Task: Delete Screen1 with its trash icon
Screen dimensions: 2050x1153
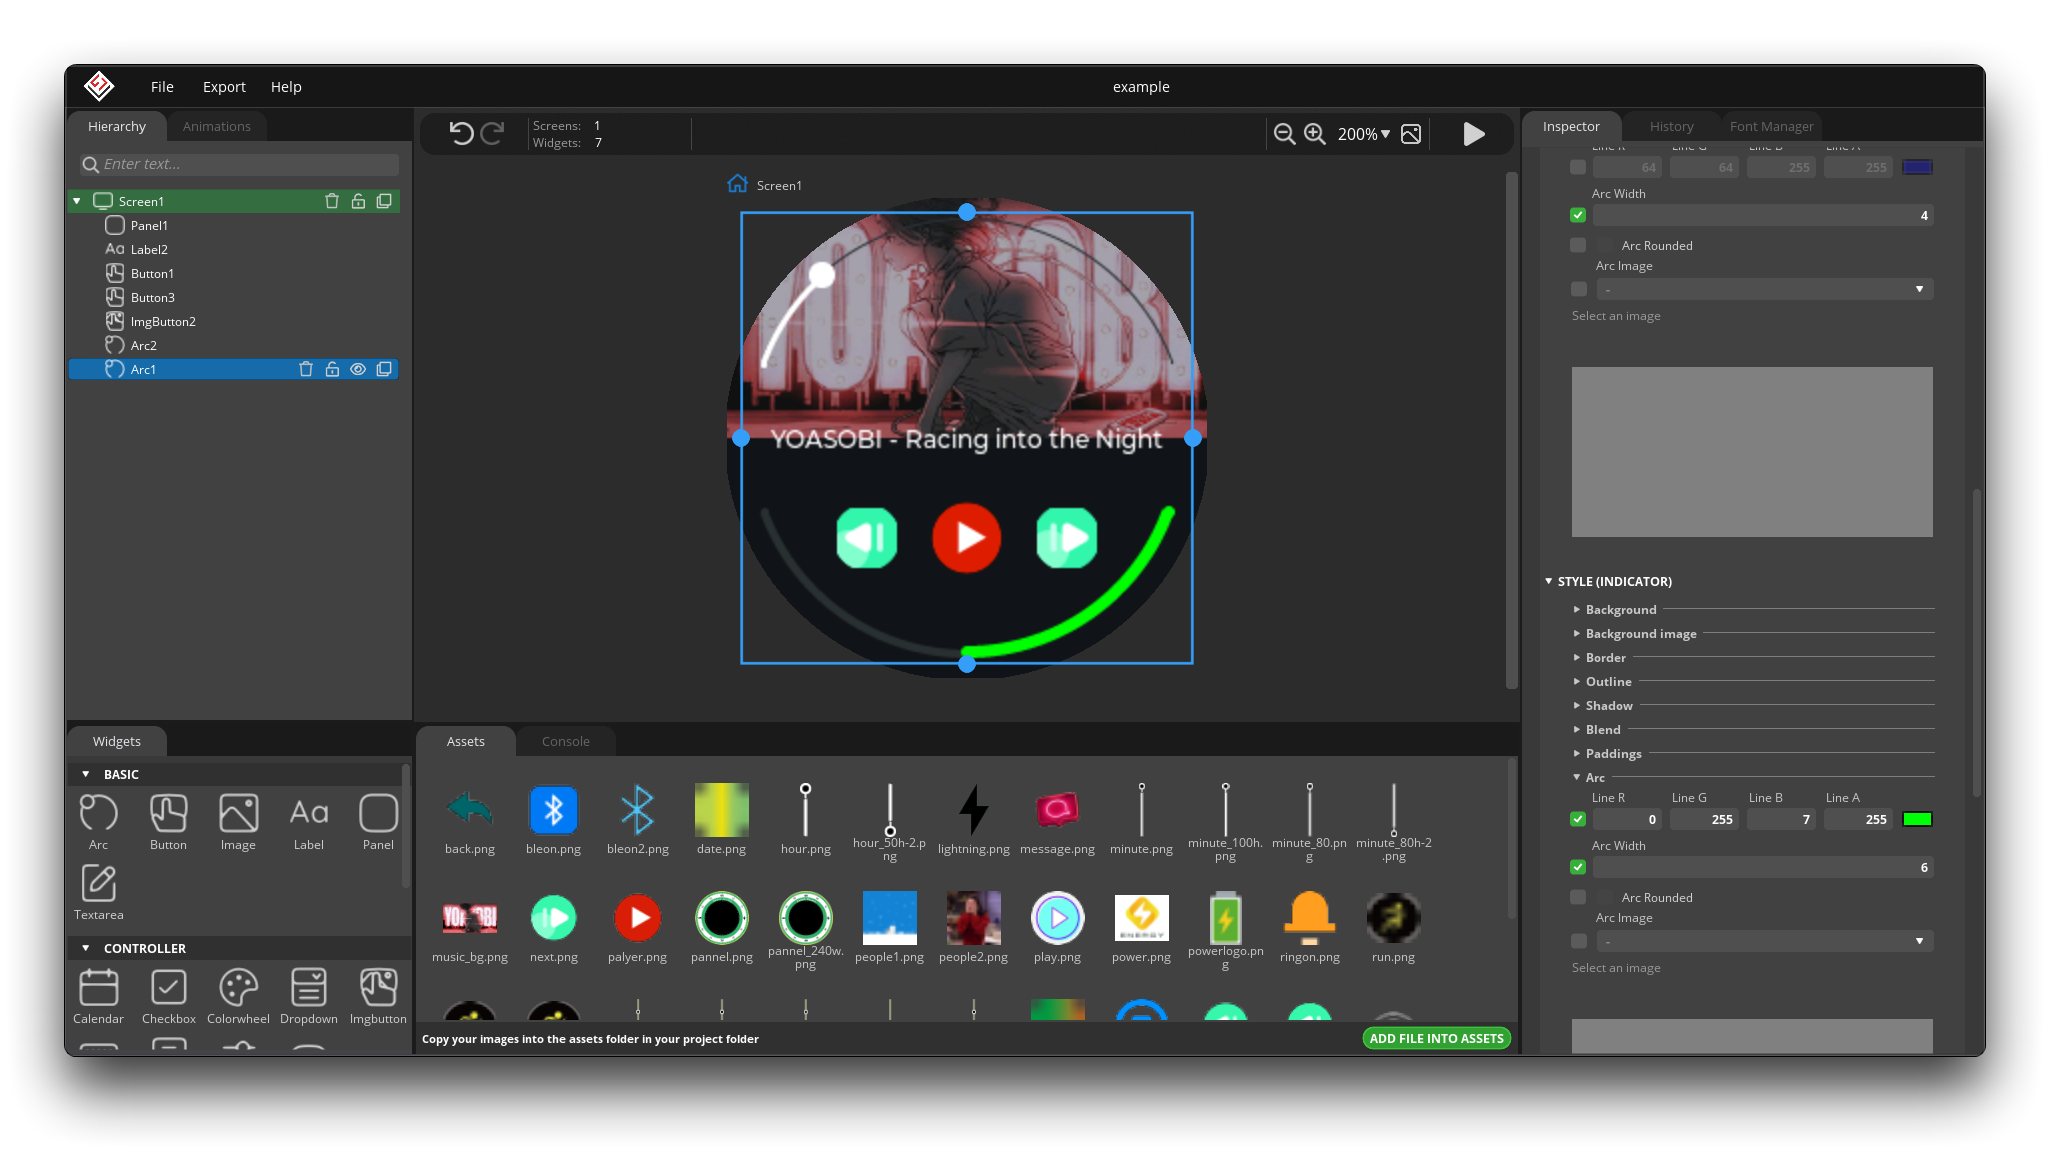Action: [332, 201]
